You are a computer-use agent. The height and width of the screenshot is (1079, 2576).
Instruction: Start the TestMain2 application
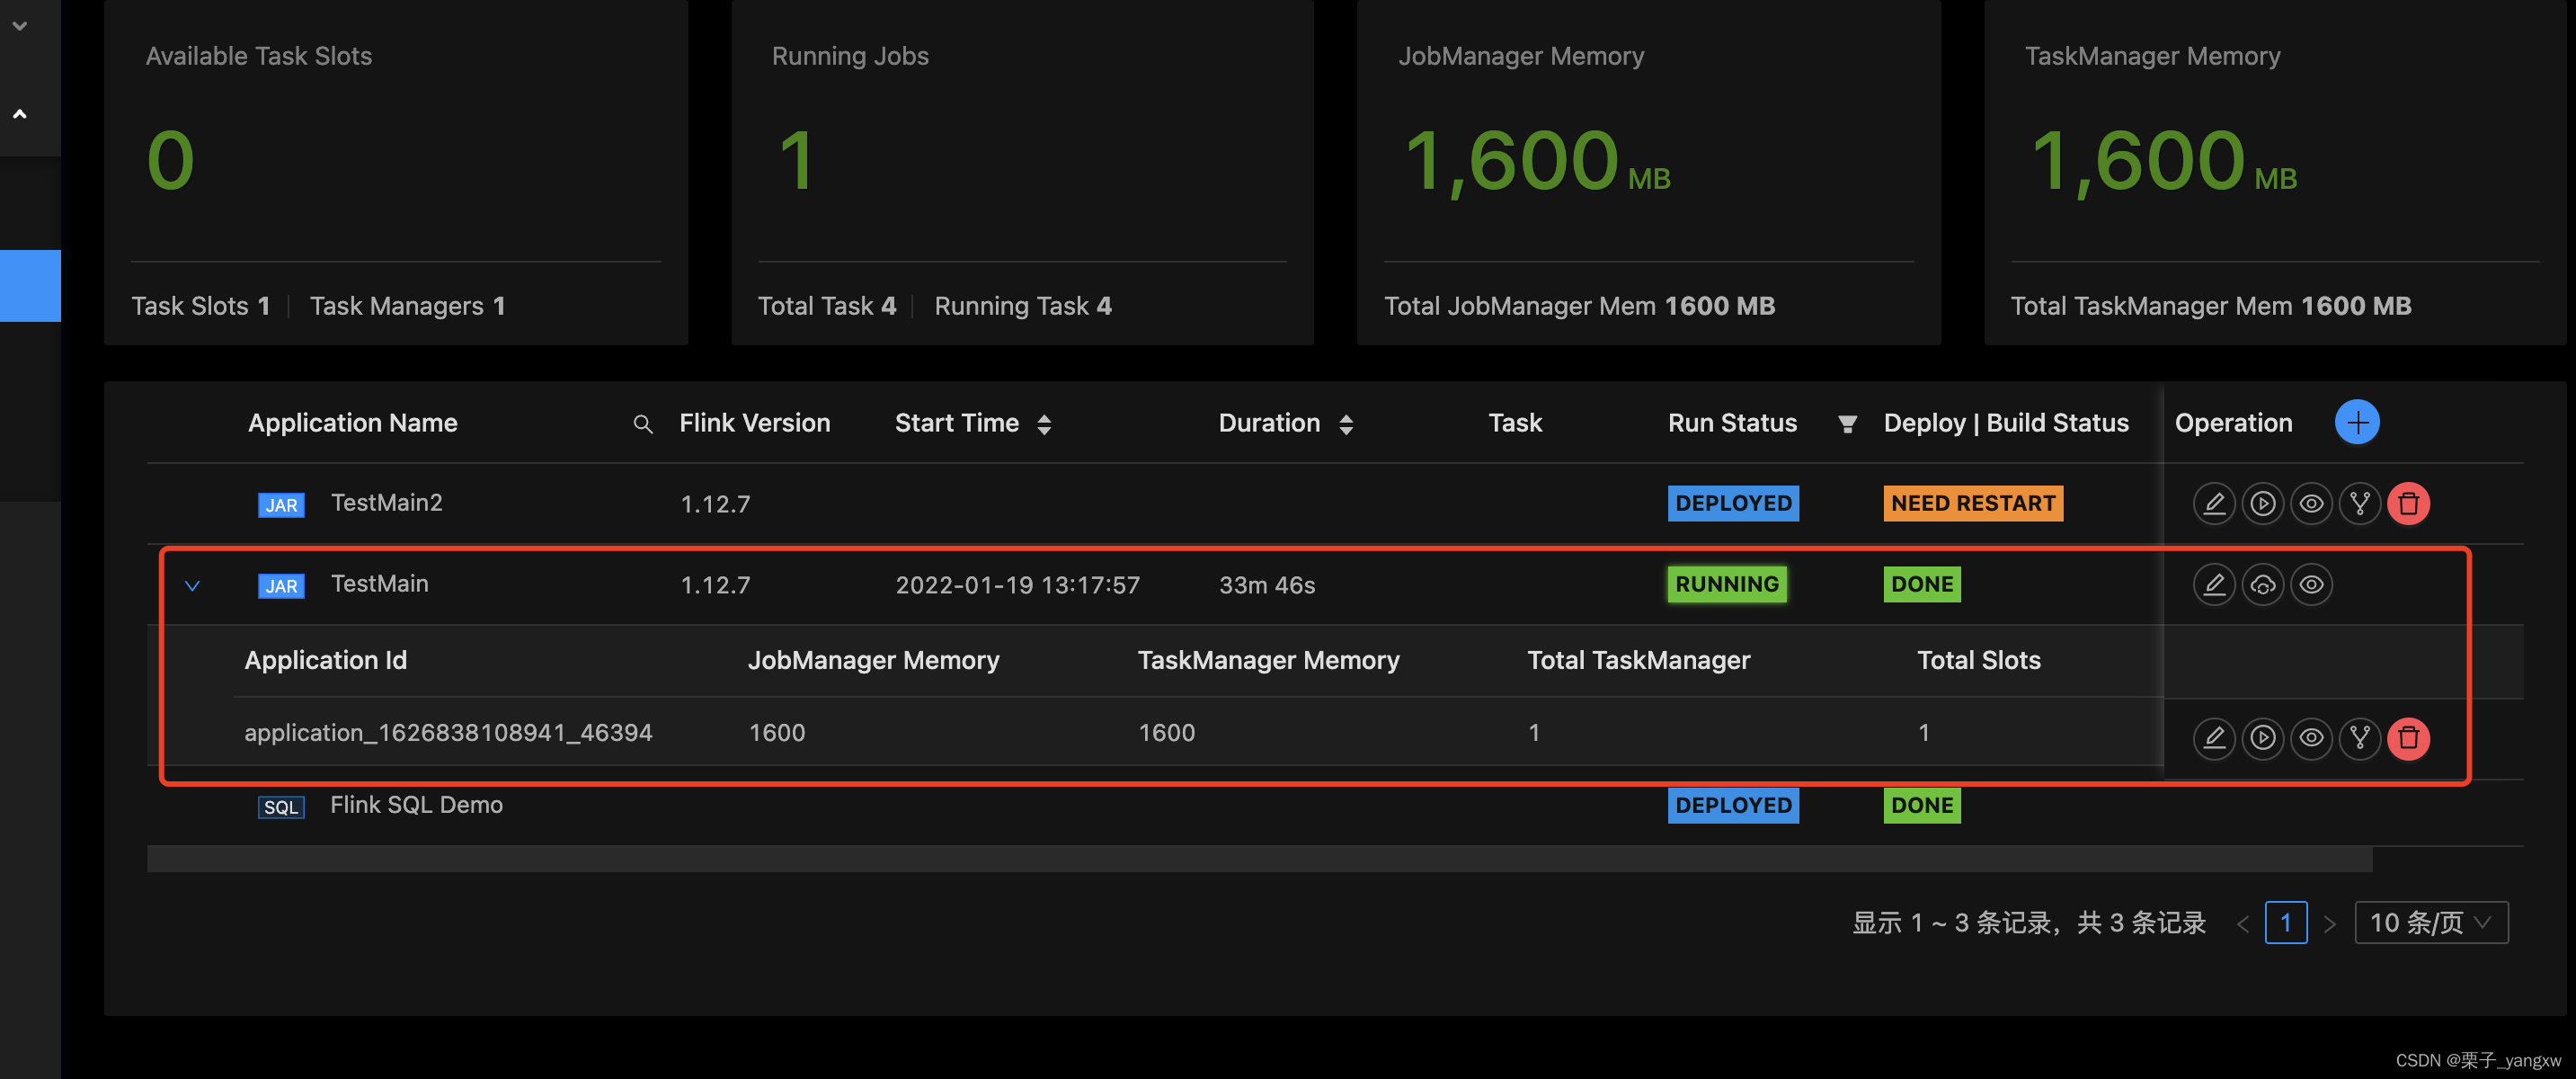pyautogui.click(x=2262, y=503)
